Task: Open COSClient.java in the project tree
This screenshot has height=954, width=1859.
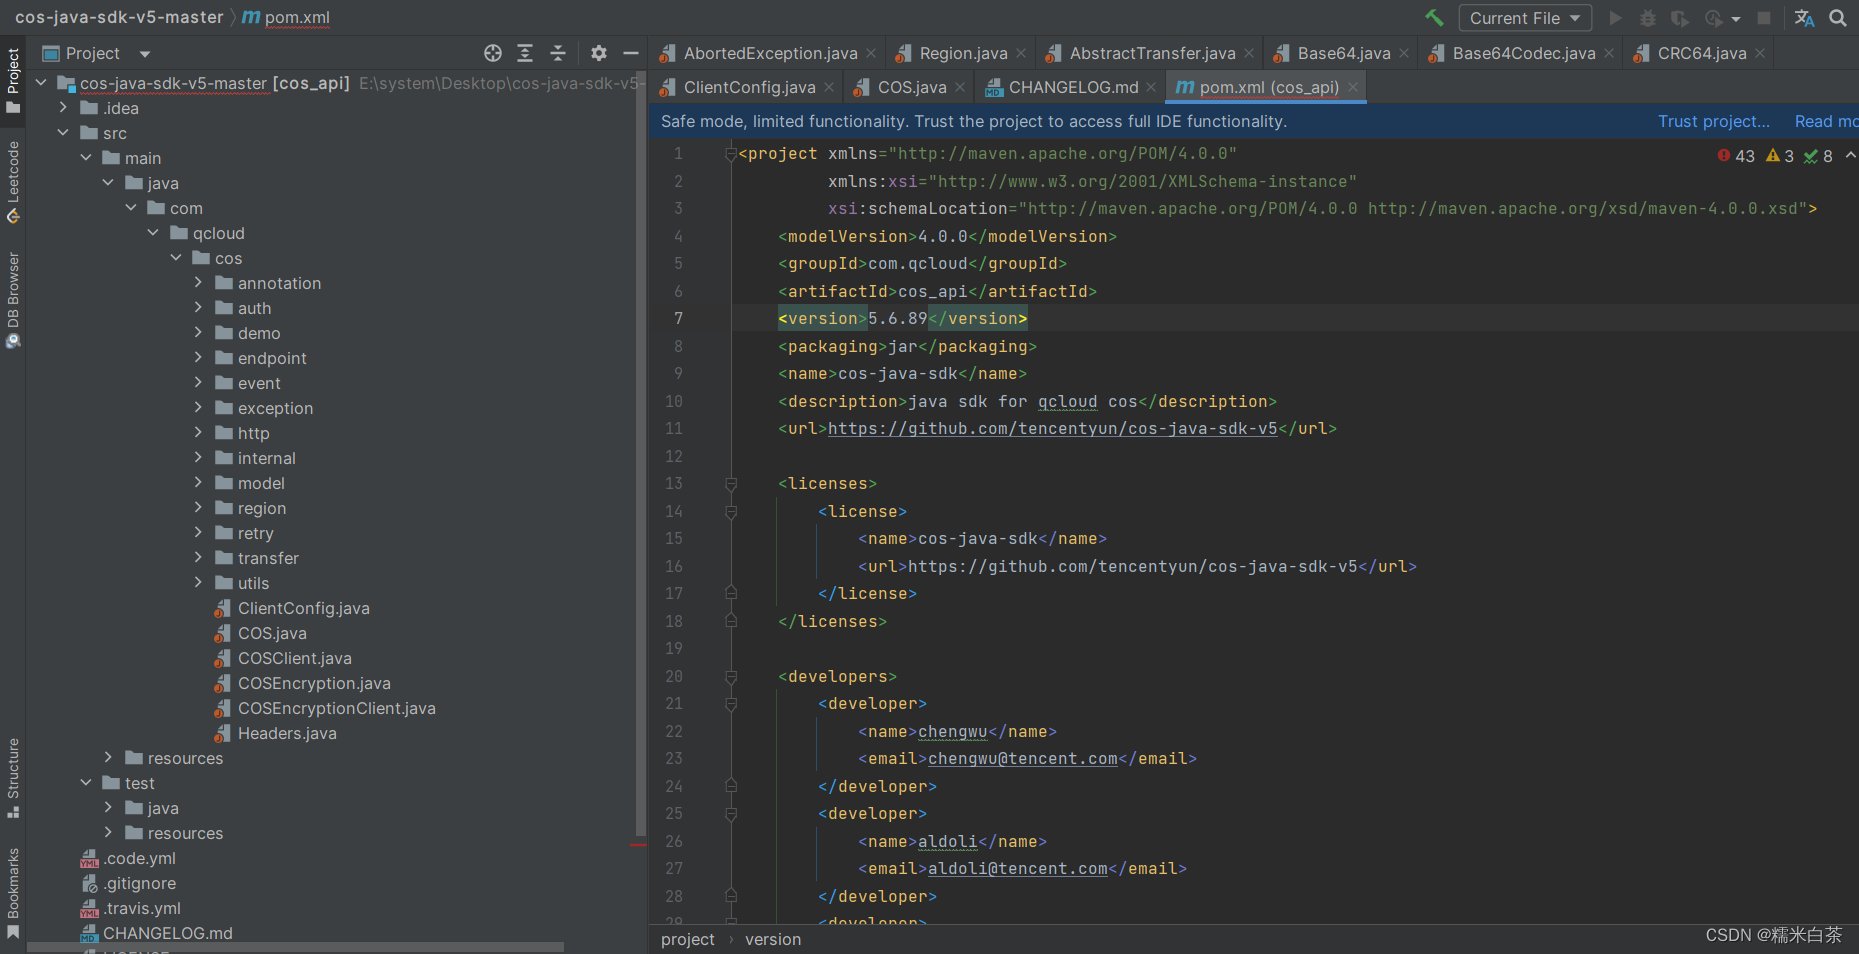Action: coord(294,658)
